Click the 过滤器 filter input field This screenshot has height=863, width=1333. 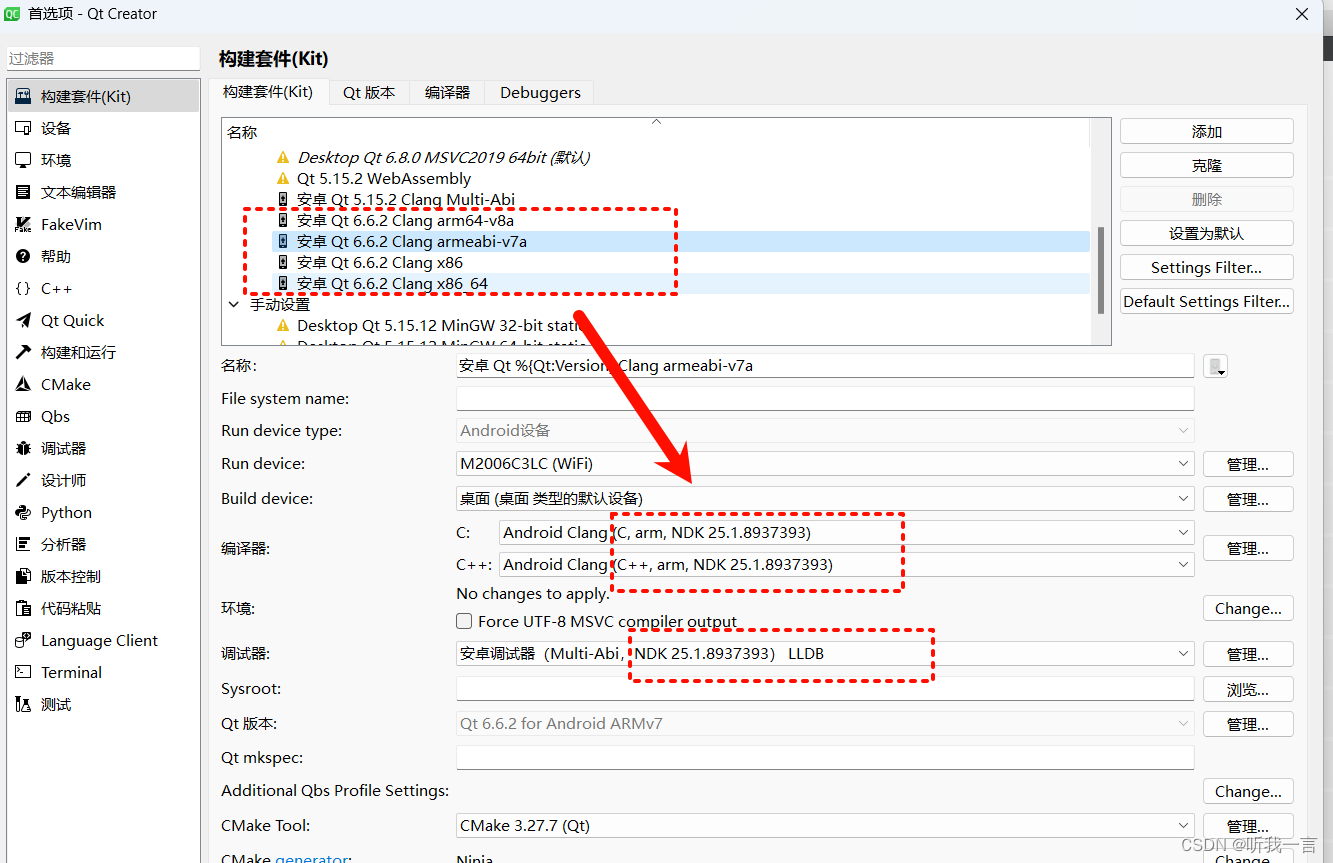click(x=103, y=59)
